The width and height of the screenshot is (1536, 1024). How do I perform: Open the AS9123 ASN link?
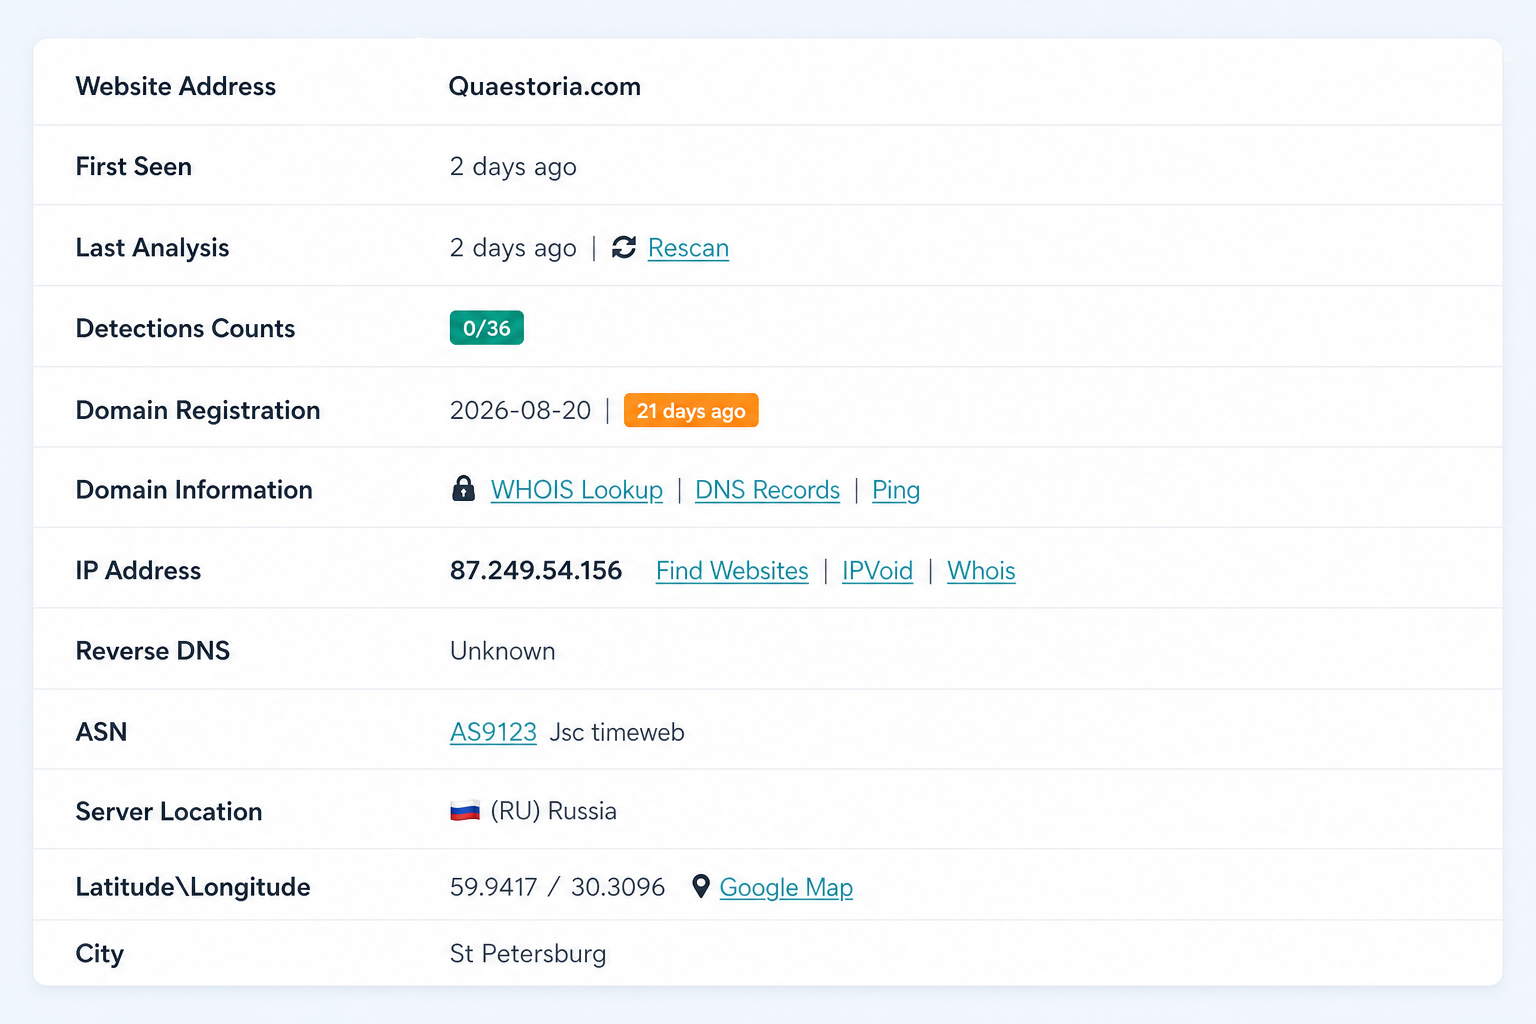pyautogui.click(x=493, y=731)
